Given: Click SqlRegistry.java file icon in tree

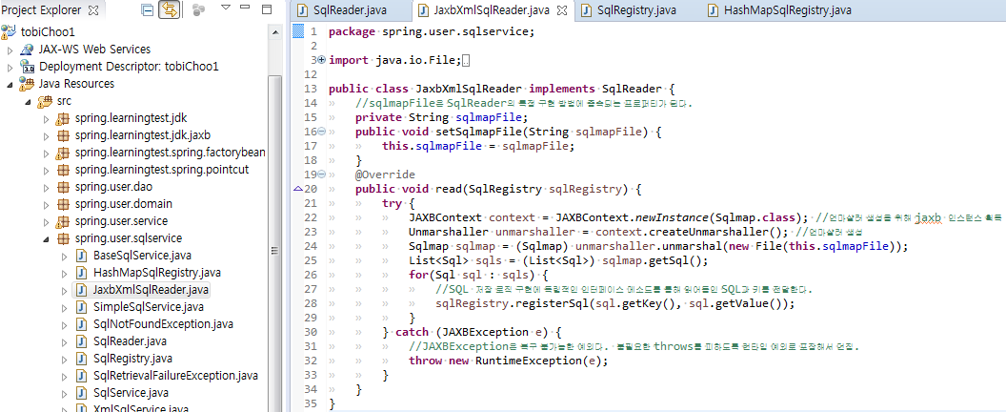Looking at the screenshot, I should 81,359.
